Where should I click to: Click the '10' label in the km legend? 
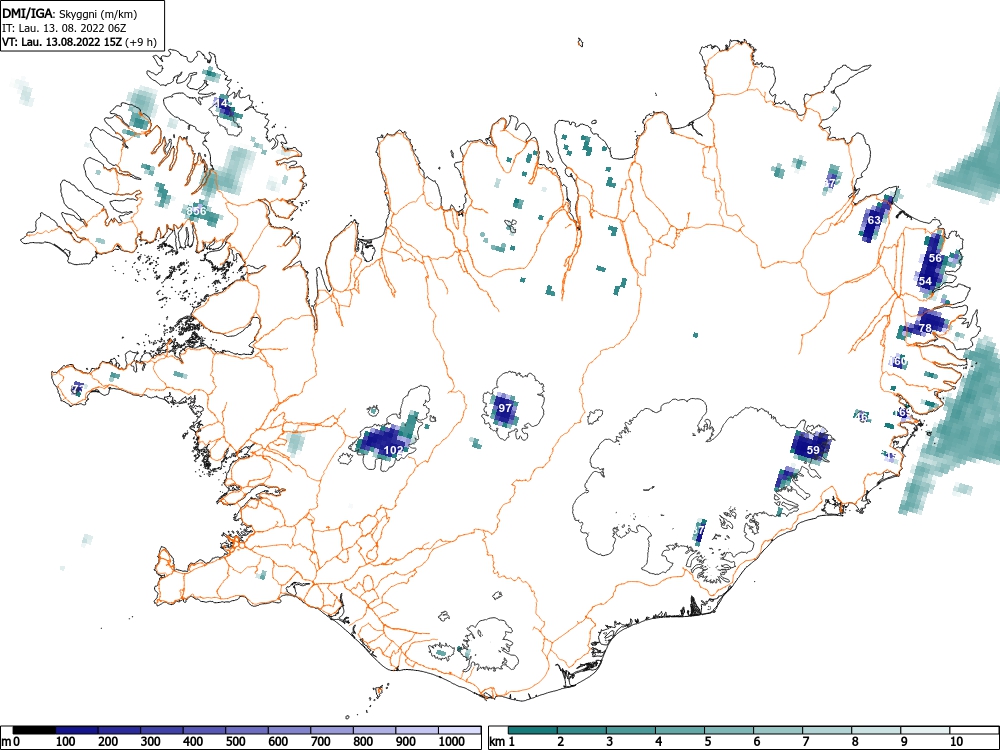(x=955, y=742)
